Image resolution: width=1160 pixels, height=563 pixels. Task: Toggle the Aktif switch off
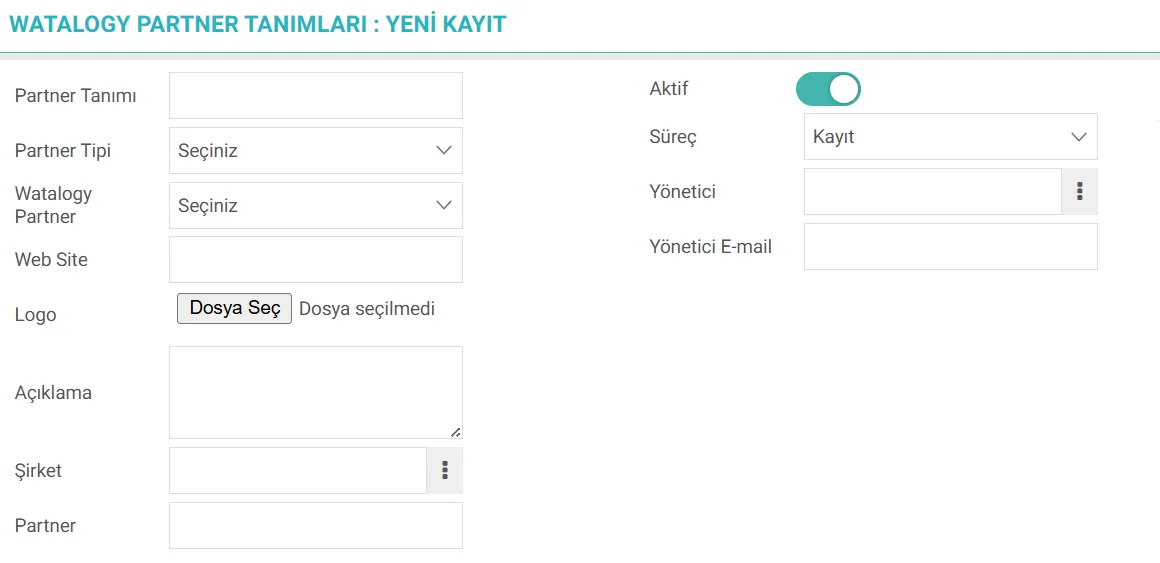click(828, 89)
